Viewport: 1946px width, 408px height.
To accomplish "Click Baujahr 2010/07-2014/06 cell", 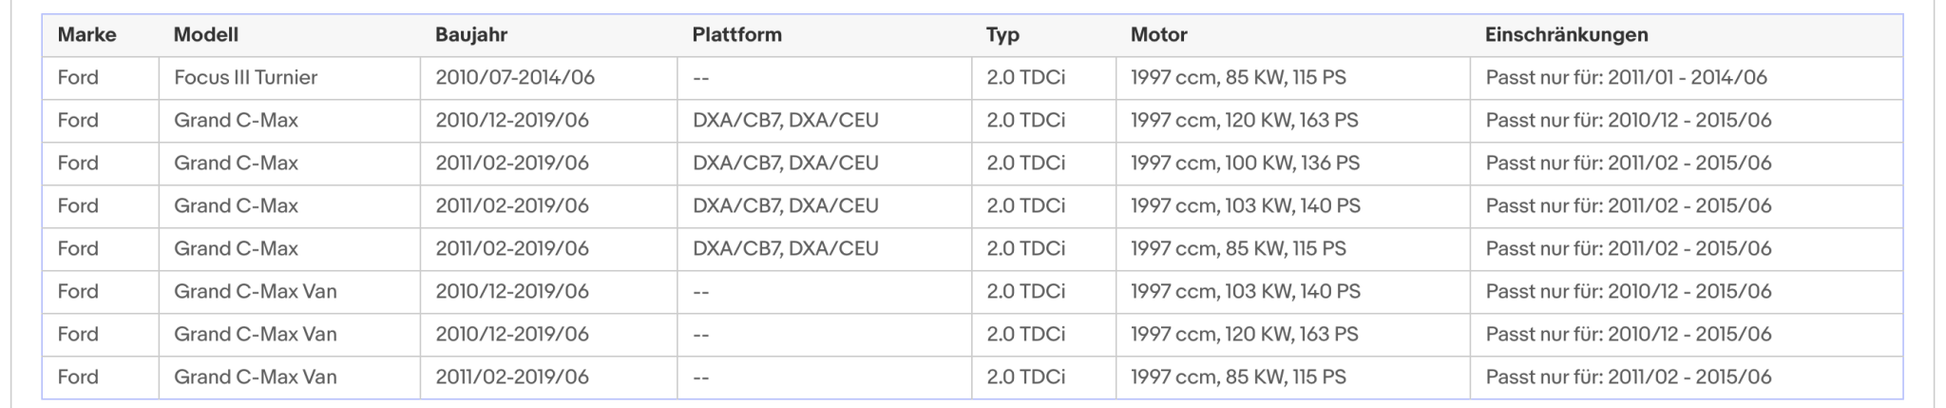I will coord(548,78).
